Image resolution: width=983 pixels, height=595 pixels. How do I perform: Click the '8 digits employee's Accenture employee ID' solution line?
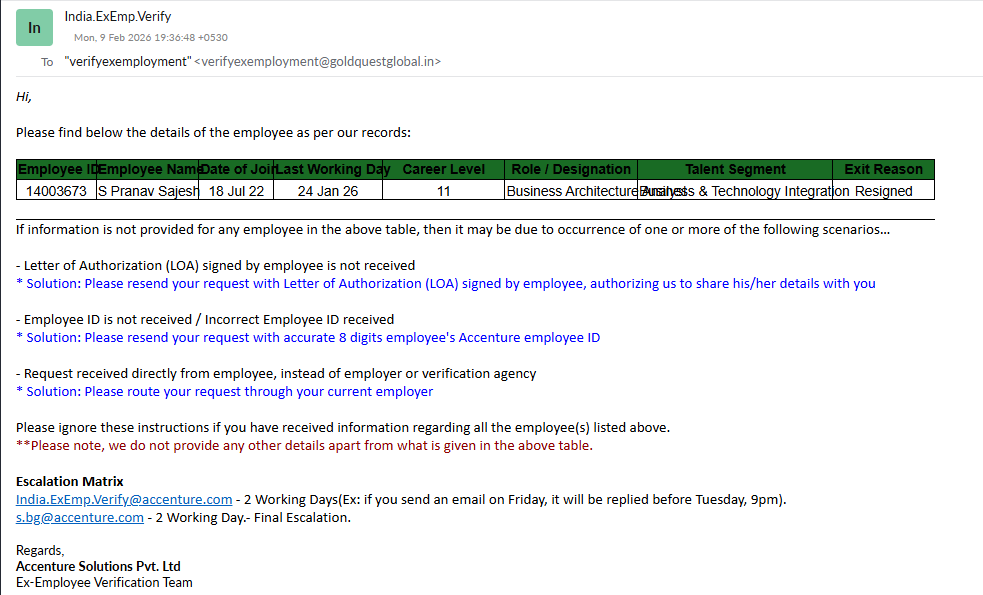(x=308, y=338)
